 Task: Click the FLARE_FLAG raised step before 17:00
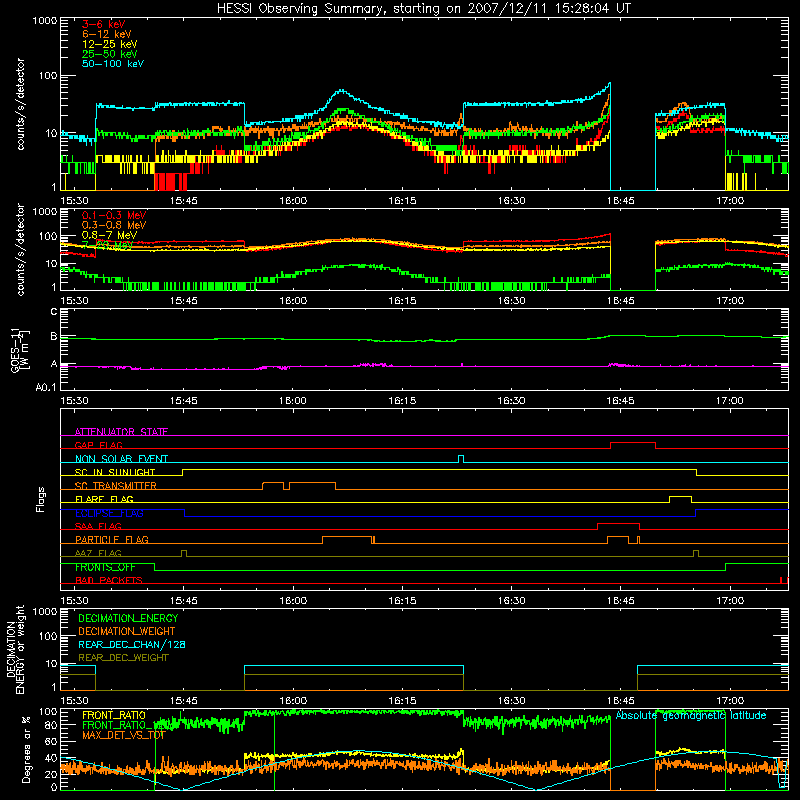[680, 497]
